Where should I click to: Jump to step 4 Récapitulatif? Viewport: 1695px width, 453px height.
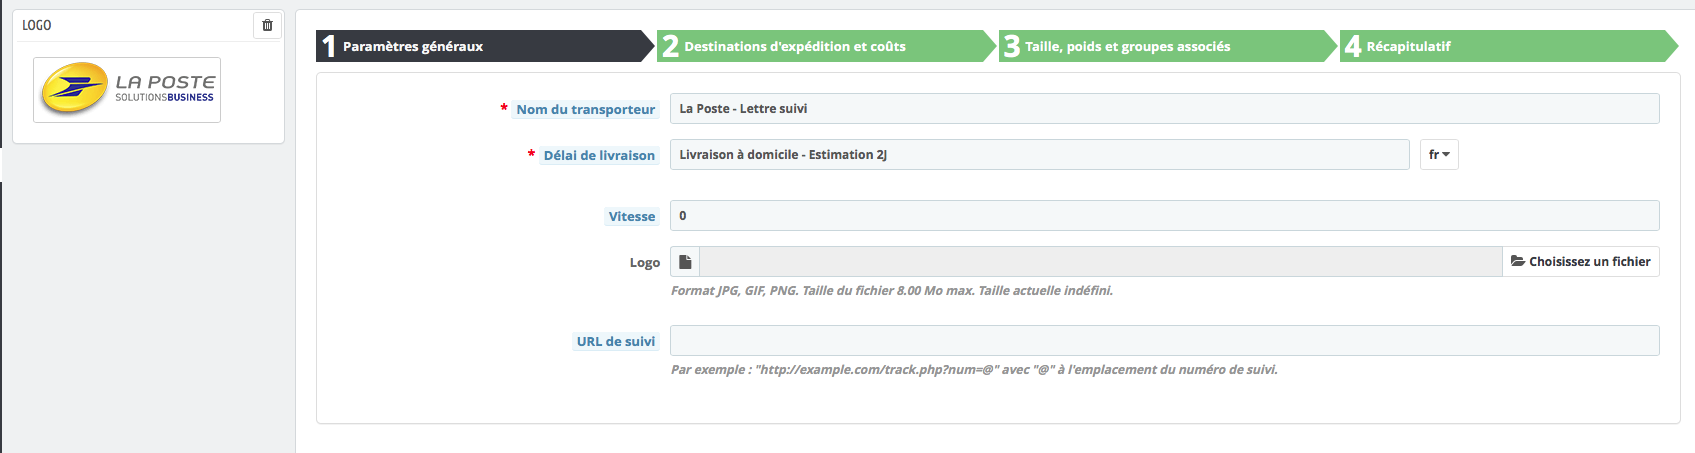point(1508,46)
